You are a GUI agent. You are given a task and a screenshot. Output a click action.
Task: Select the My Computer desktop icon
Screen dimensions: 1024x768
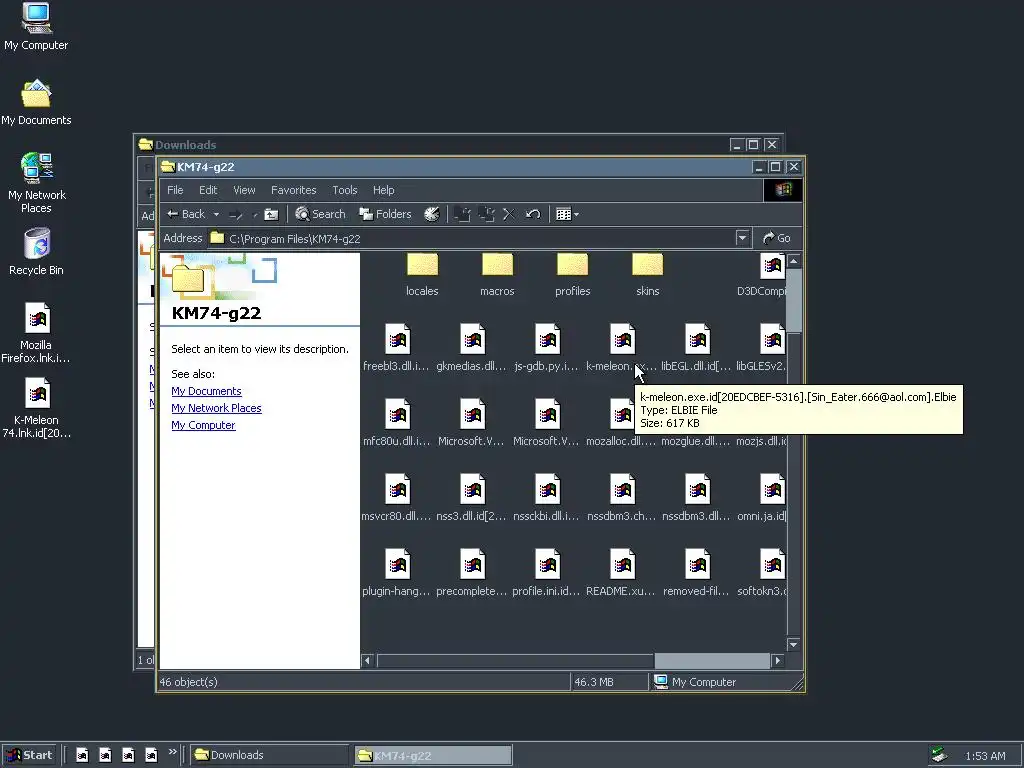(36, 27)
